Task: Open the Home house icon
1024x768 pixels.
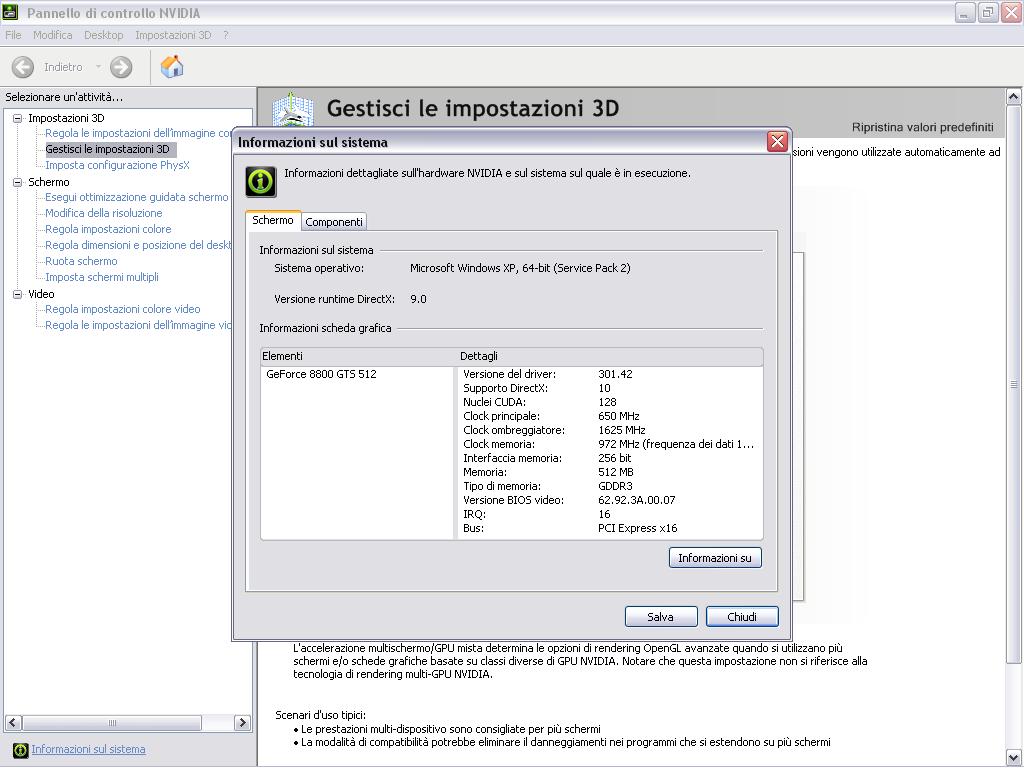Action: click(172, 66)
